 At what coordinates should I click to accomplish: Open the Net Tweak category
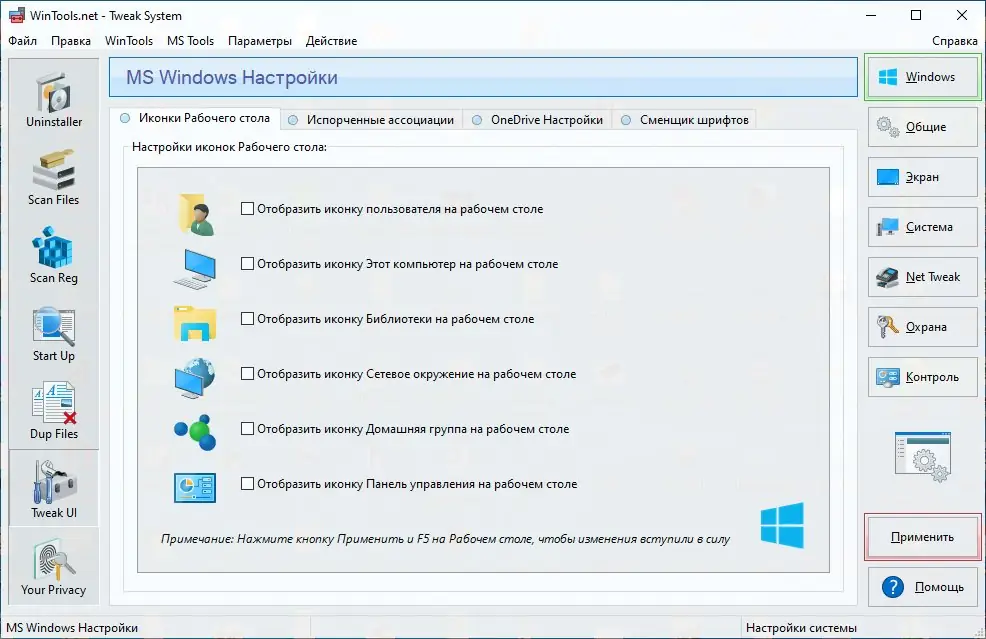(922, 277)
